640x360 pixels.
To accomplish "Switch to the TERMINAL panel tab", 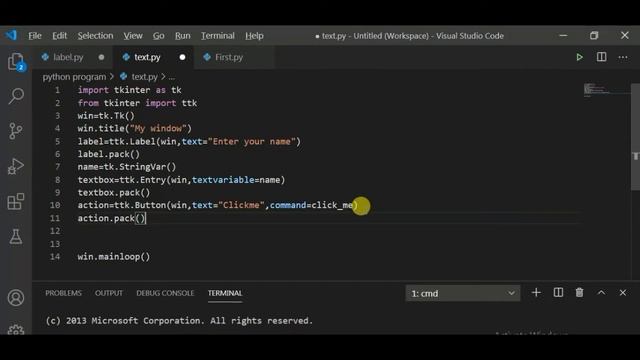I will click(x=225, y=293).
